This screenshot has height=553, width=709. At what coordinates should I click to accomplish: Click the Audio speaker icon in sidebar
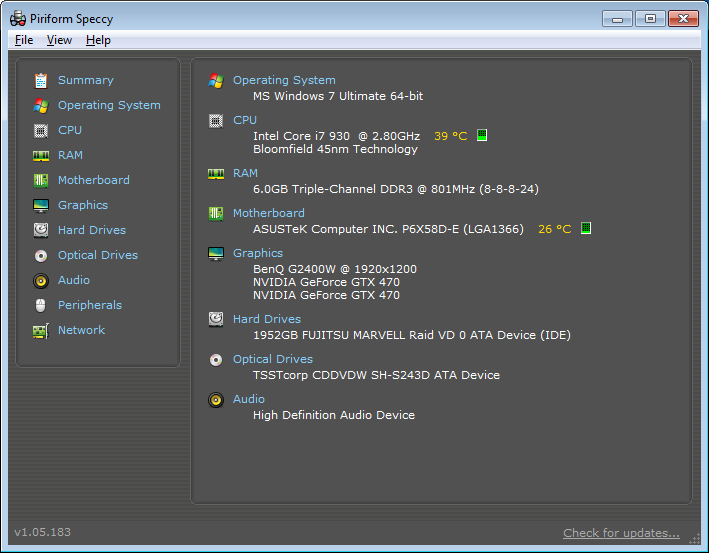point(41,281)
